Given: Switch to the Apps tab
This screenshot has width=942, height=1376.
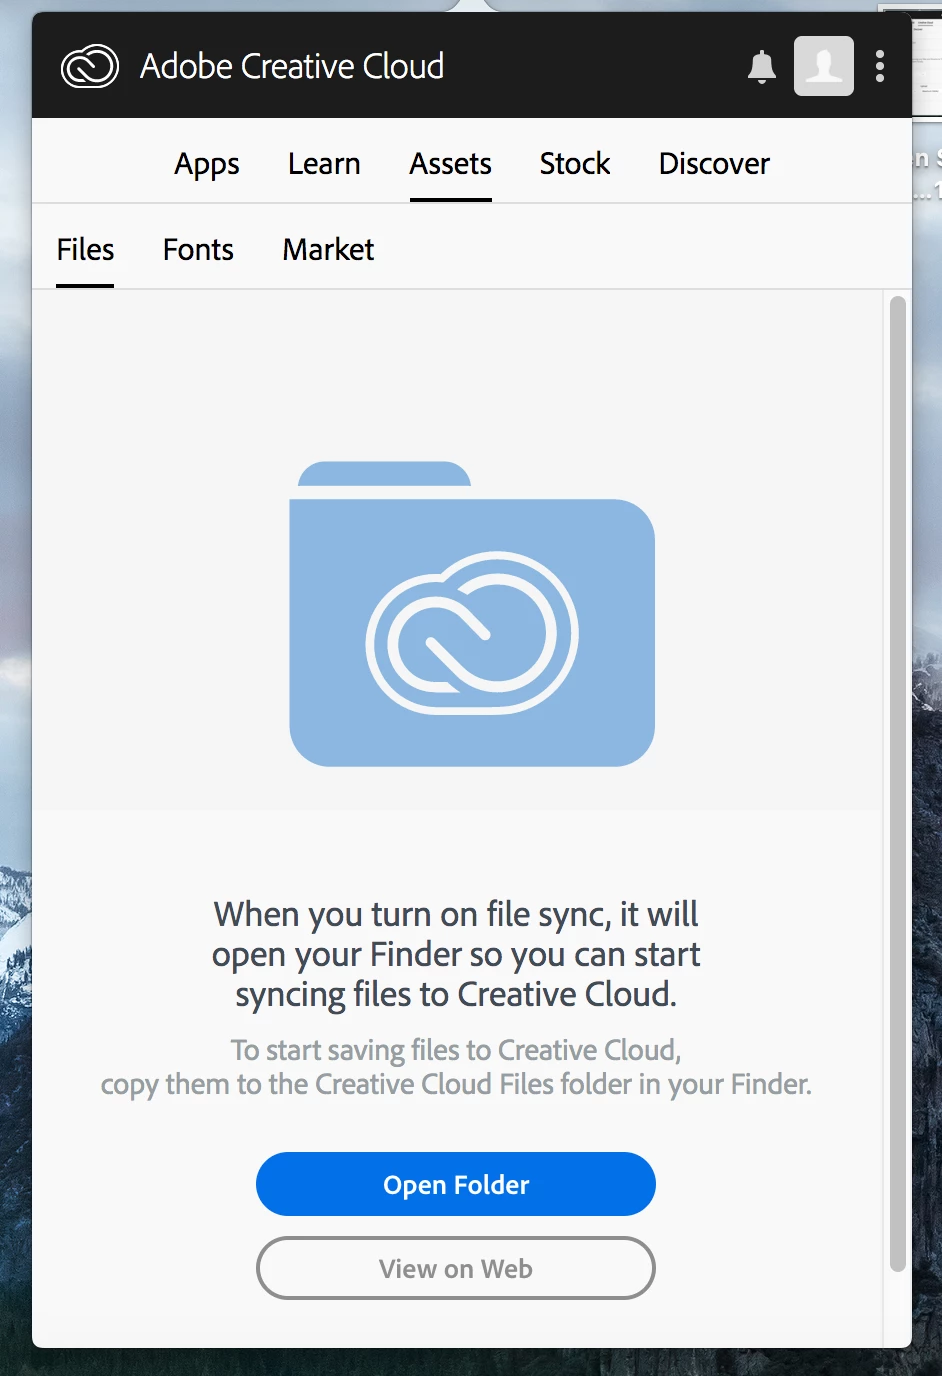Looking at the screenshot, I should coord(207,164).
